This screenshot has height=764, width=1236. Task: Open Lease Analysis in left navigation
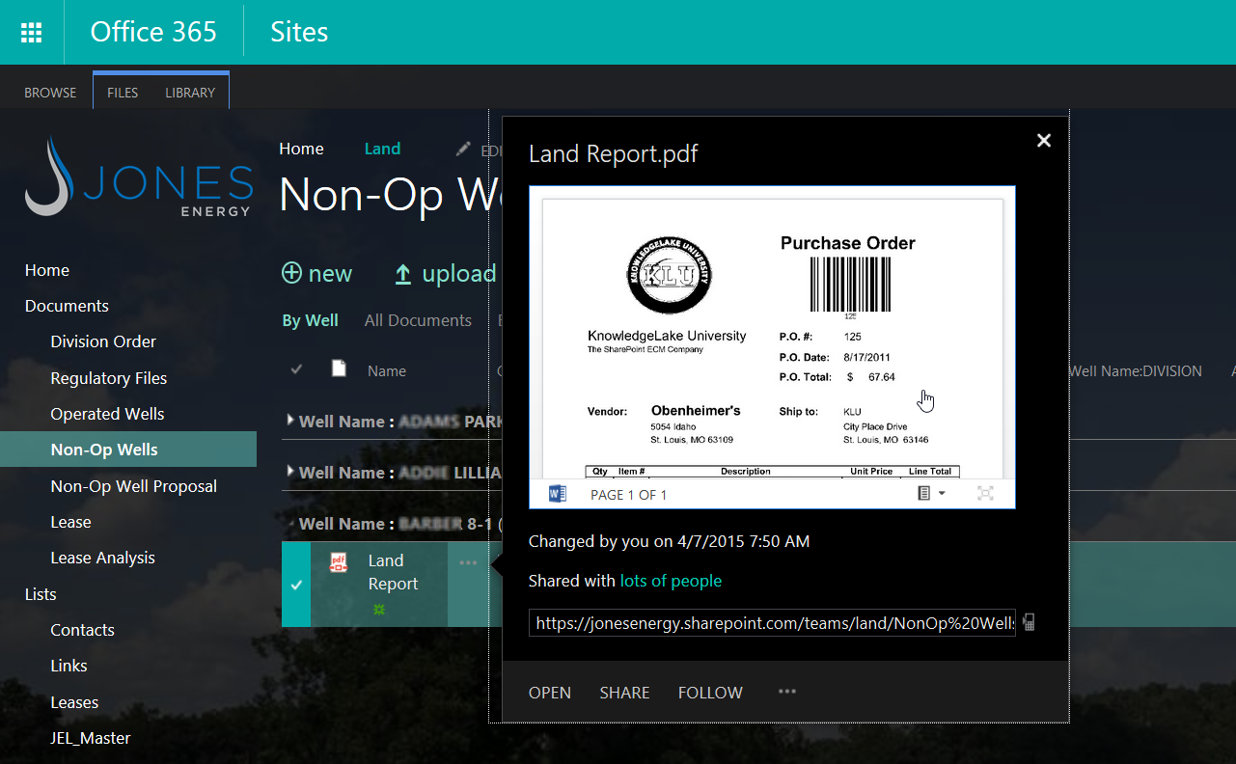103,558
